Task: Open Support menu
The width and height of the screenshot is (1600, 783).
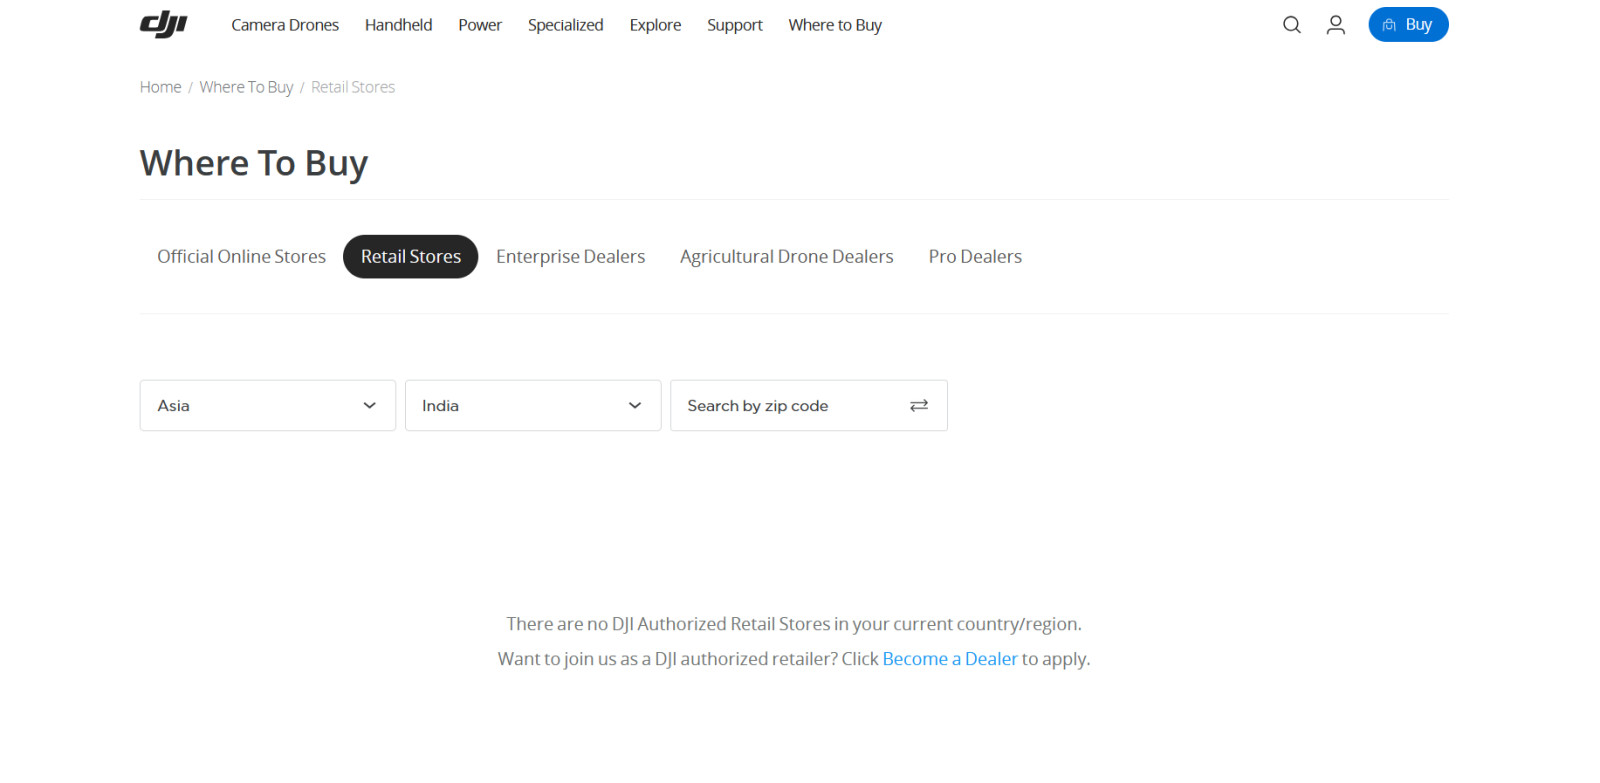Action: point(734,25)
